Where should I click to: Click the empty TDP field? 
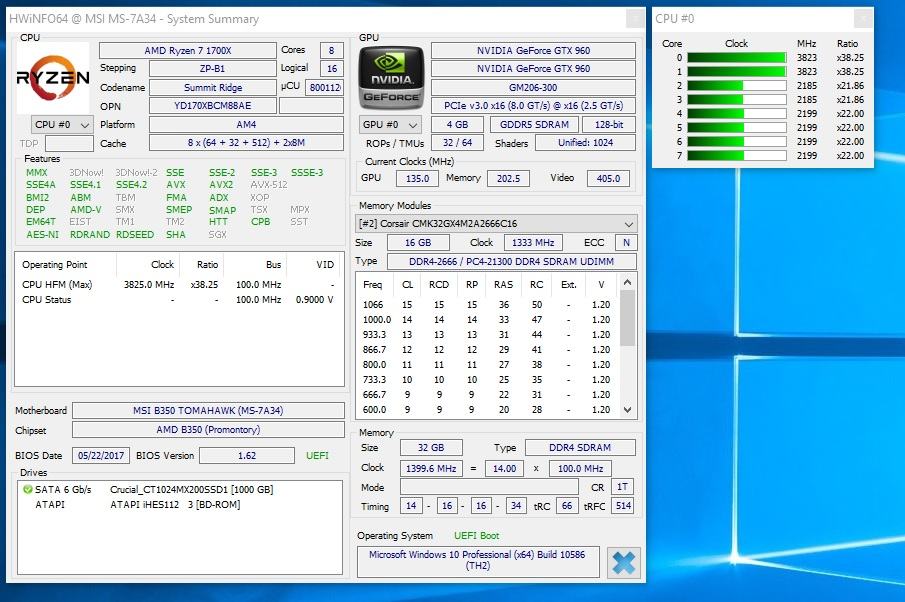click(69, 143)
